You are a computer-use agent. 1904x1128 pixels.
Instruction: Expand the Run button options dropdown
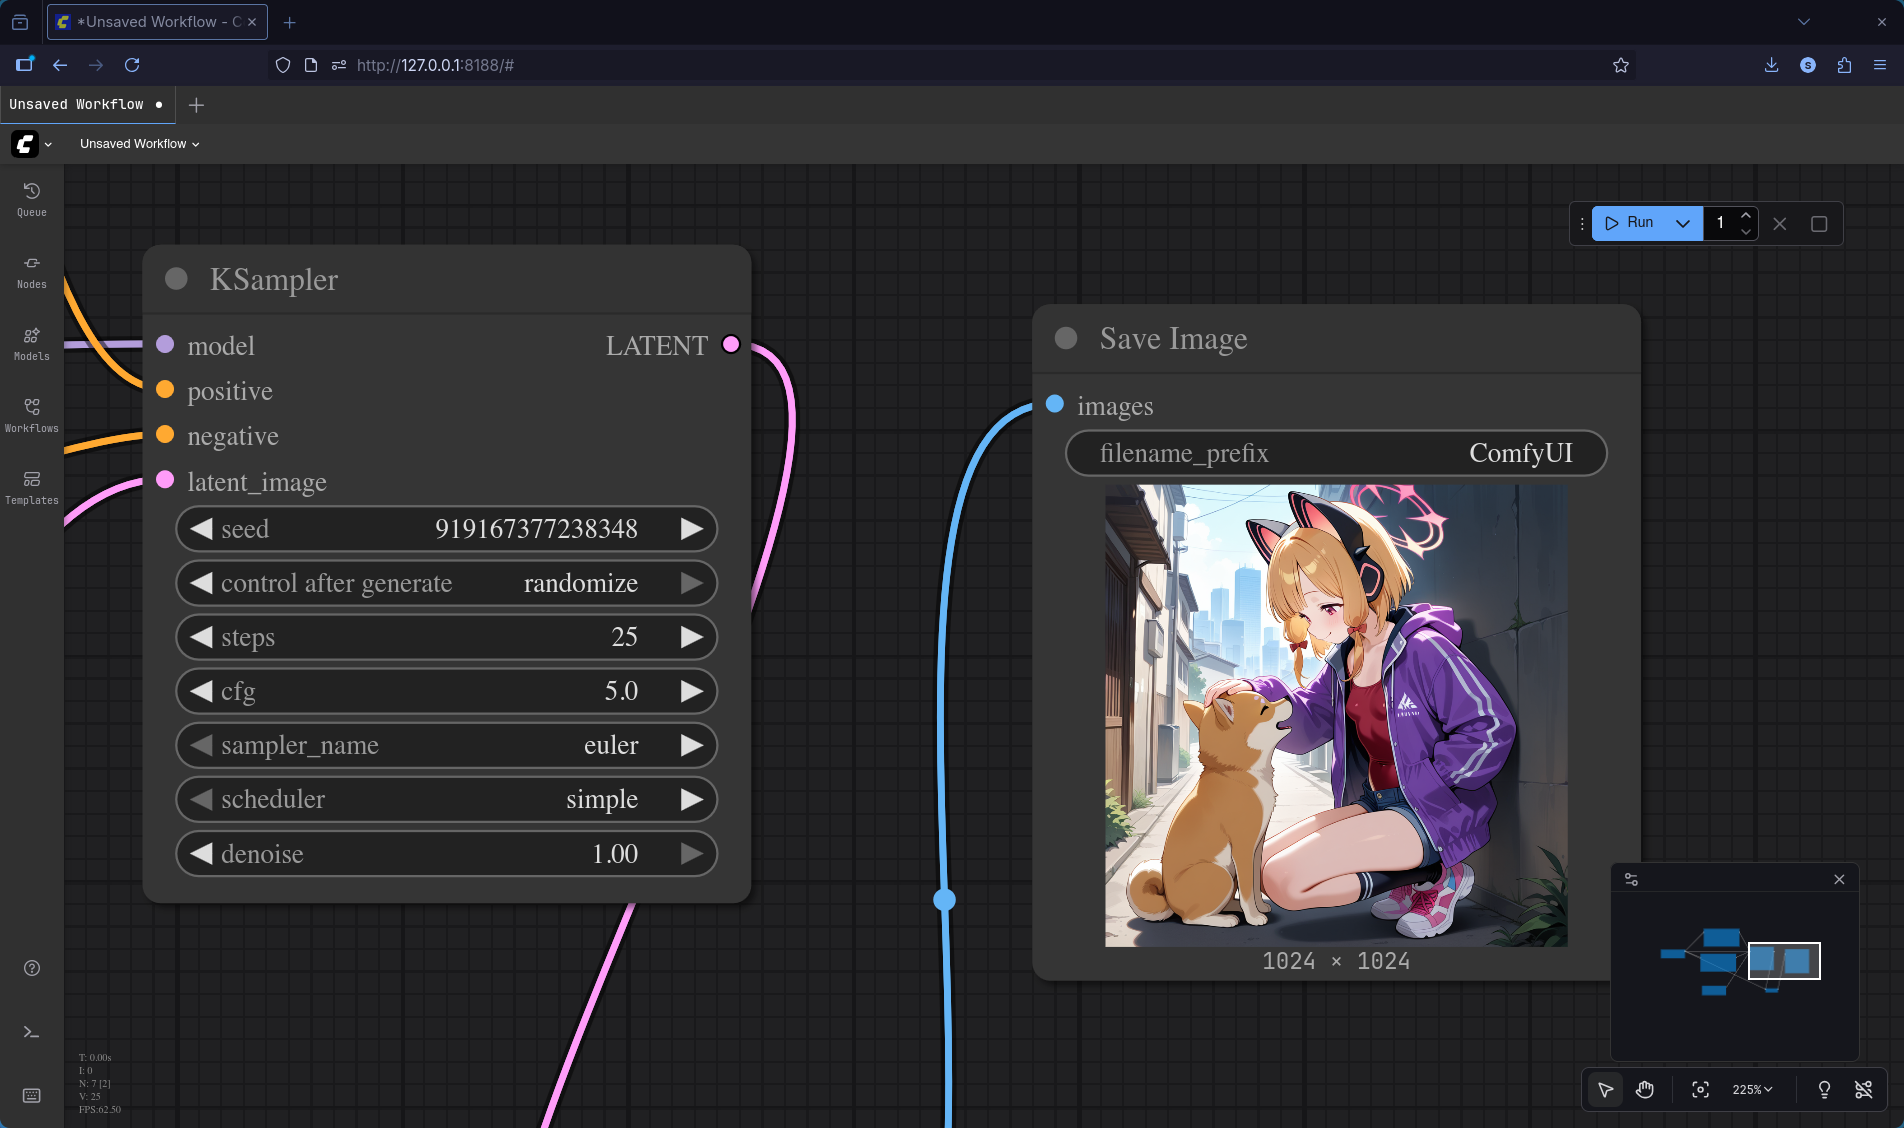click(1682, 223)
